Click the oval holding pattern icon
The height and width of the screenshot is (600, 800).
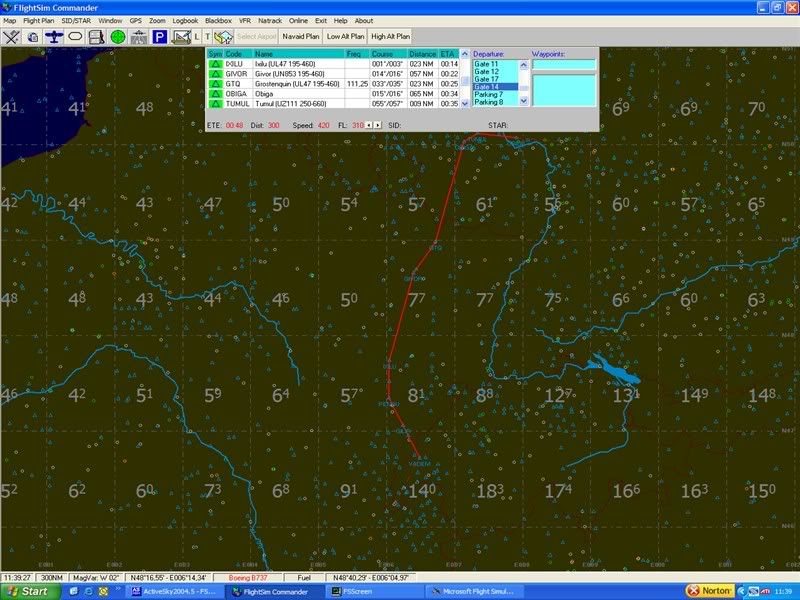point(75,37)
